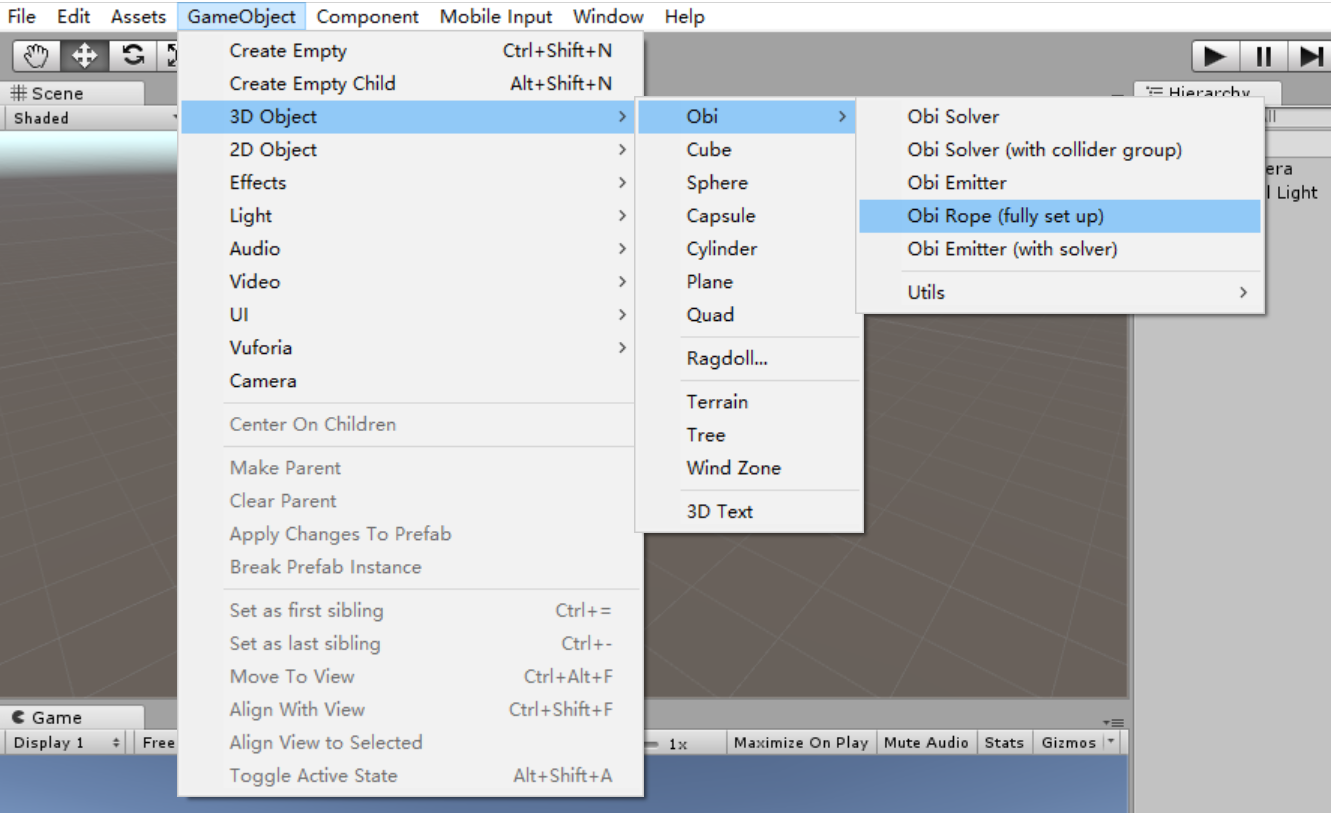Select the Scale tool
This screenshot has width=1331, height=813.
pyautogui.click(x=173, y=55)
